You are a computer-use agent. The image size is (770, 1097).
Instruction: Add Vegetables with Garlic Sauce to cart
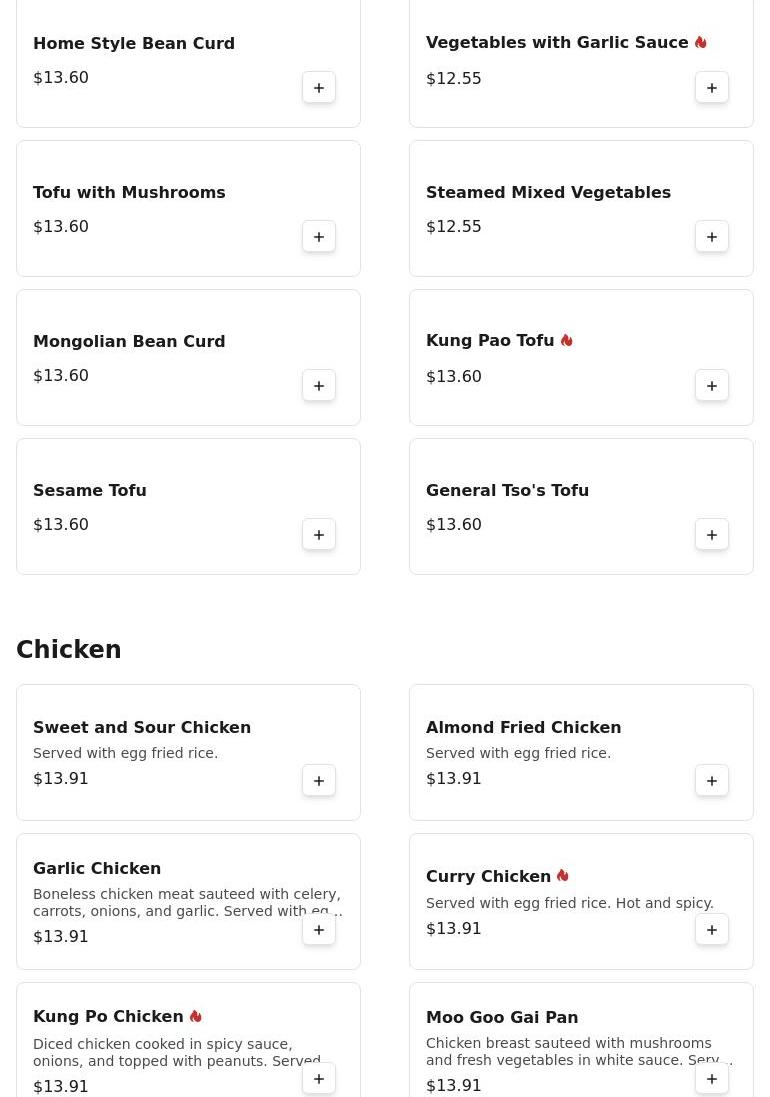[712, 87]
